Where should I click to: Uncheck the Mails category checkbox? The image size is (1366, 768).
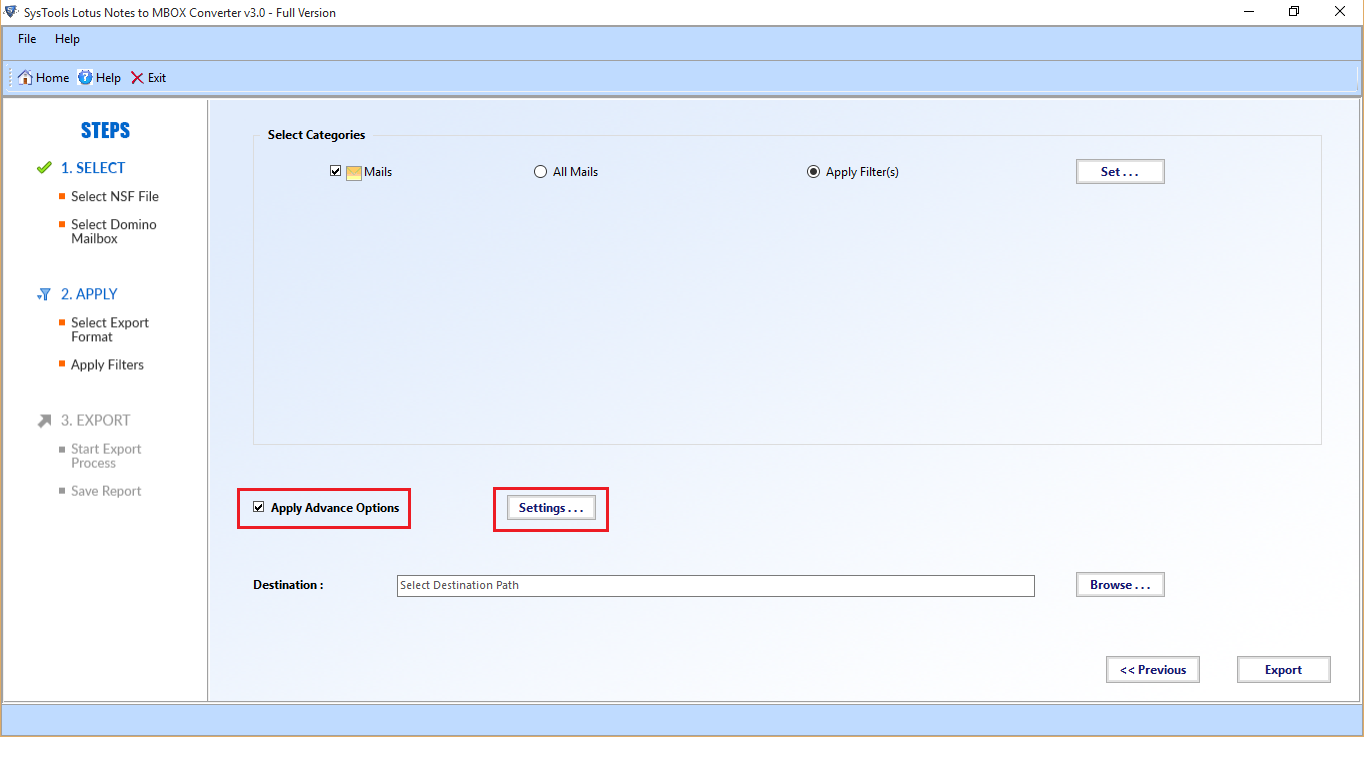pyautogui.click(x=336, y=171)
